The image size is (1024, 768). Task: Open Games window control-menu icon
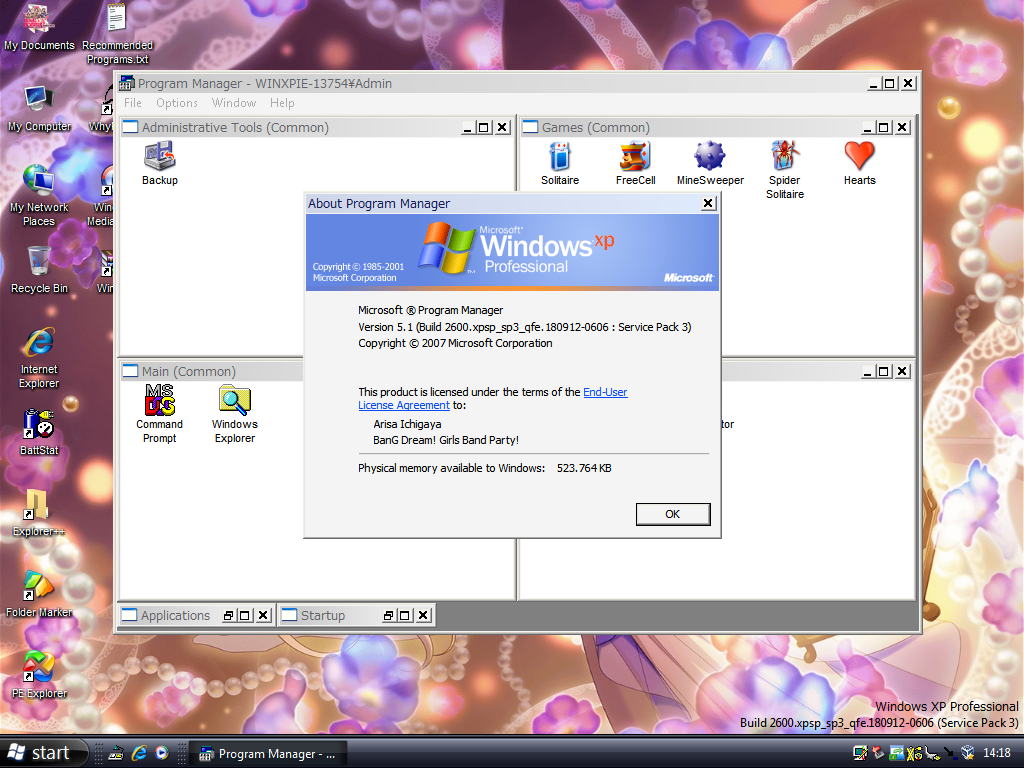click(x=530, y=127)
